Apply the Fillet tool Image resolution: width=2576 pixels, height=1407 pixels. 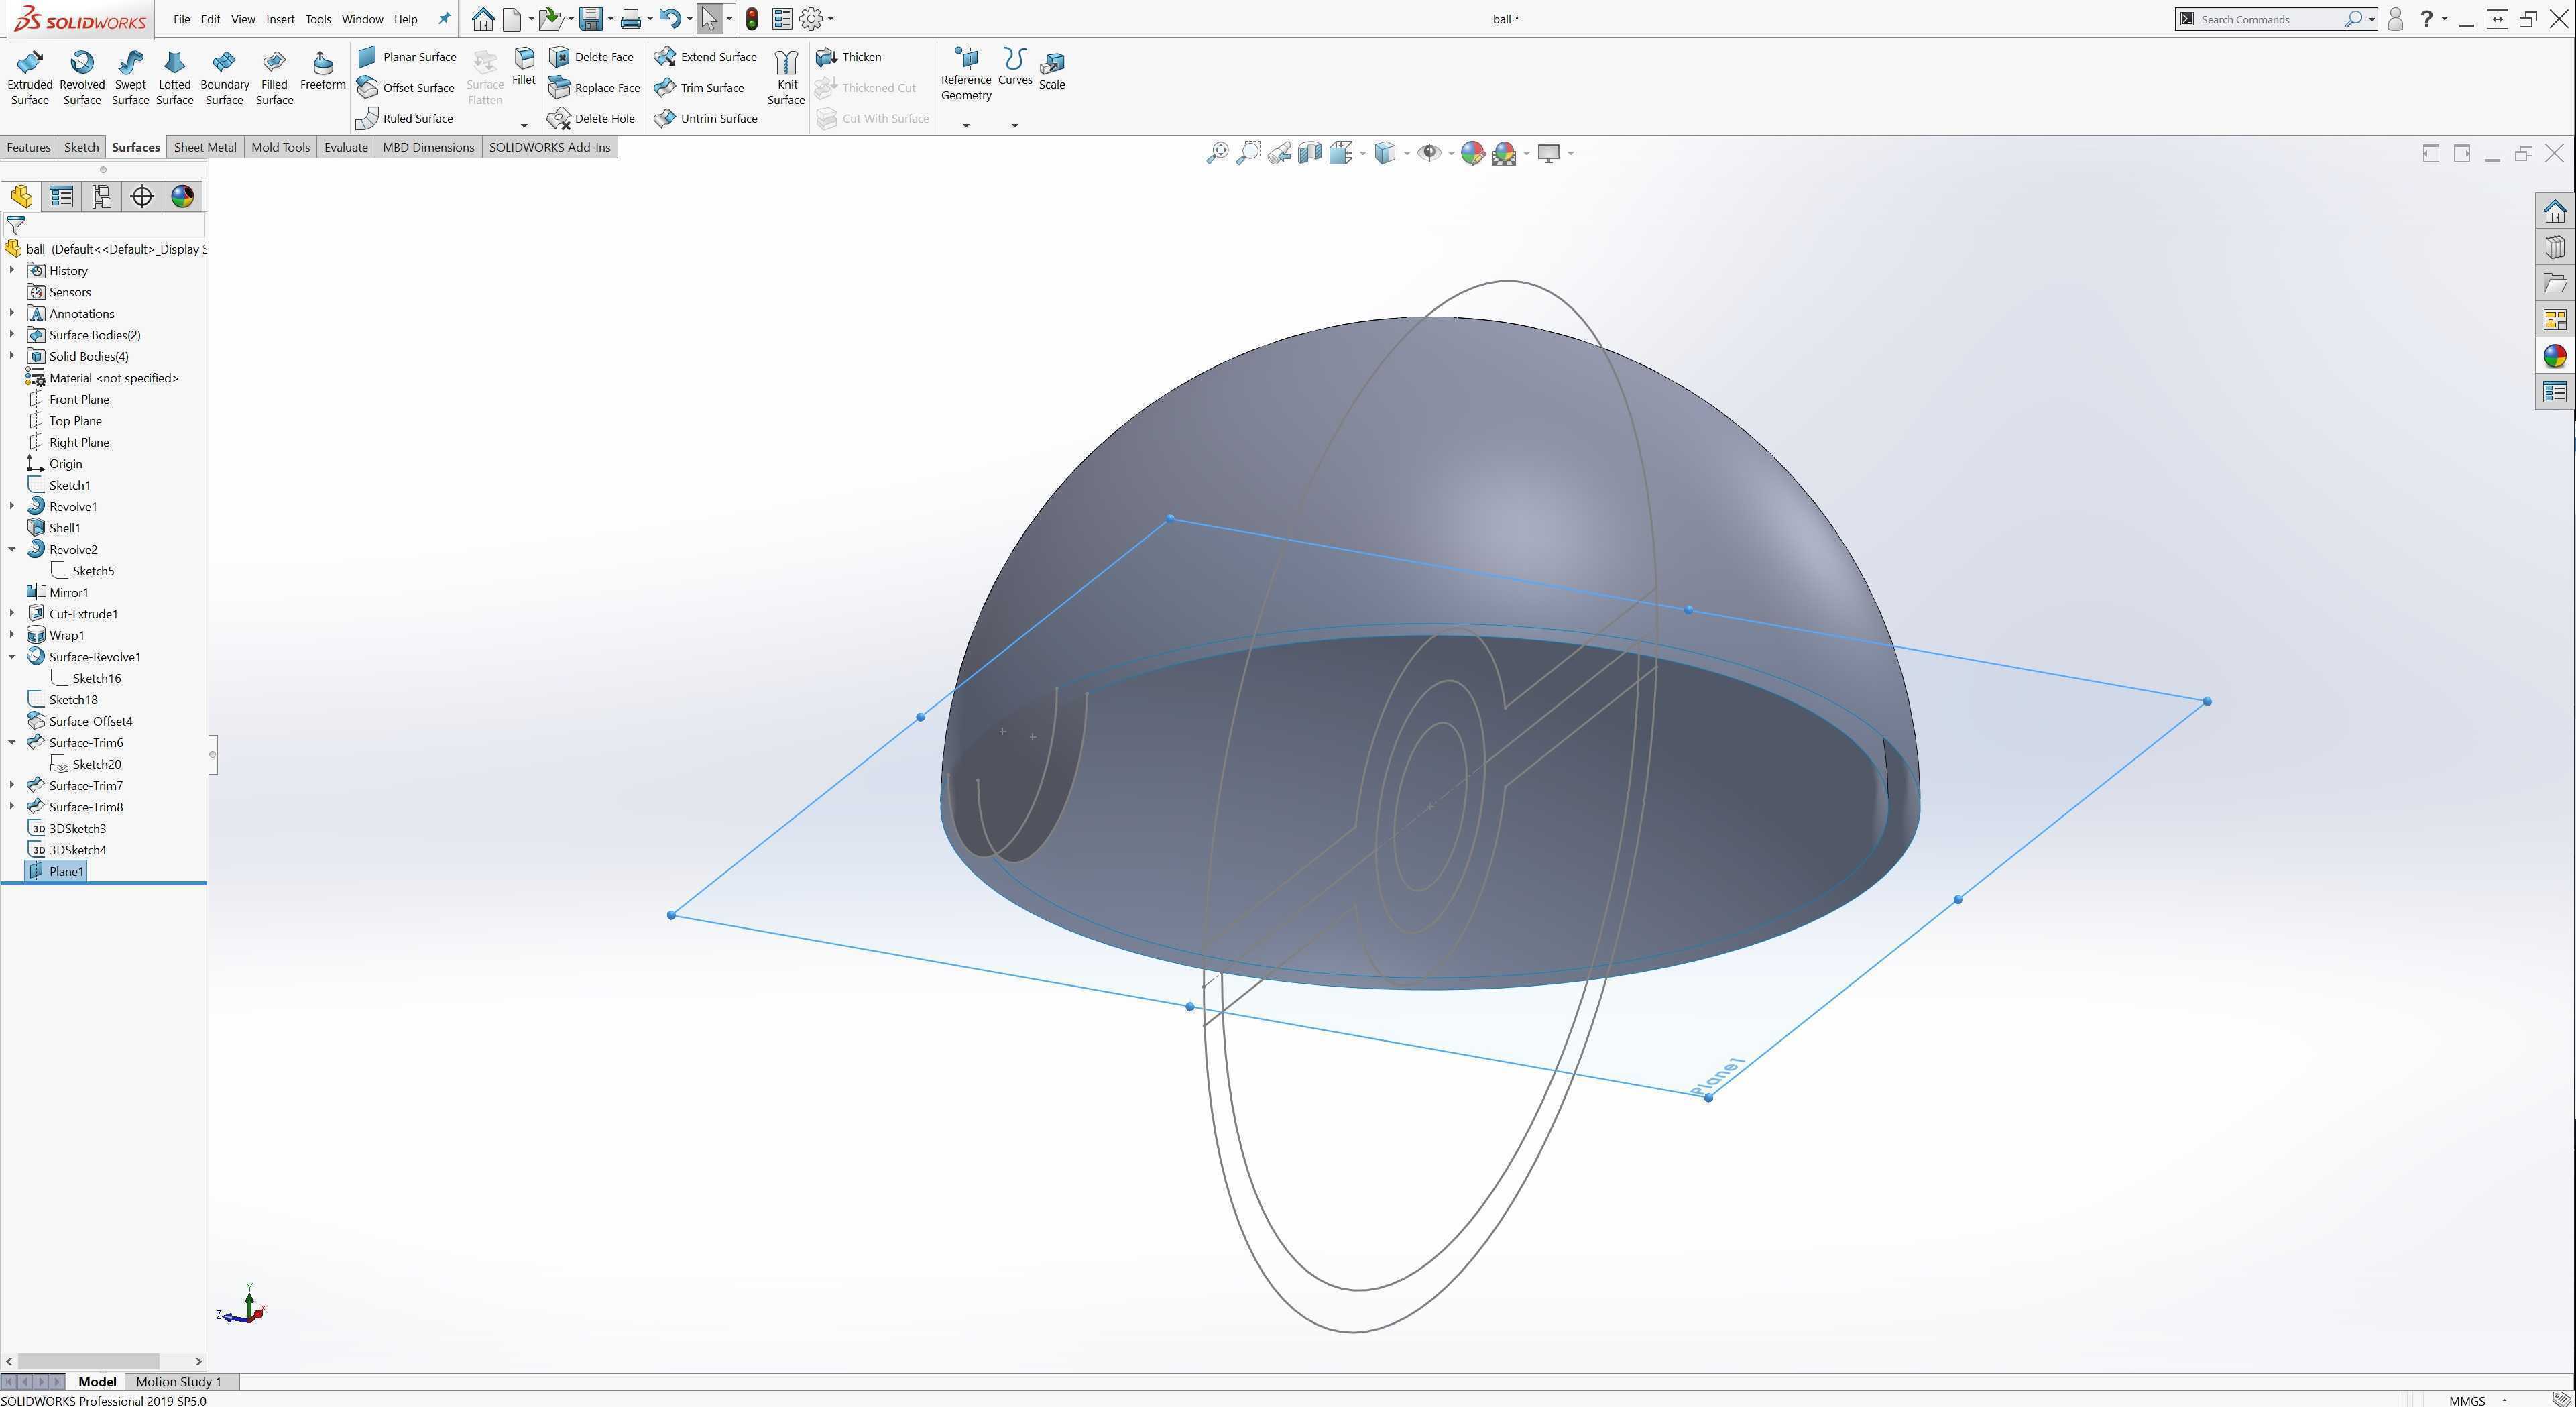524,67
